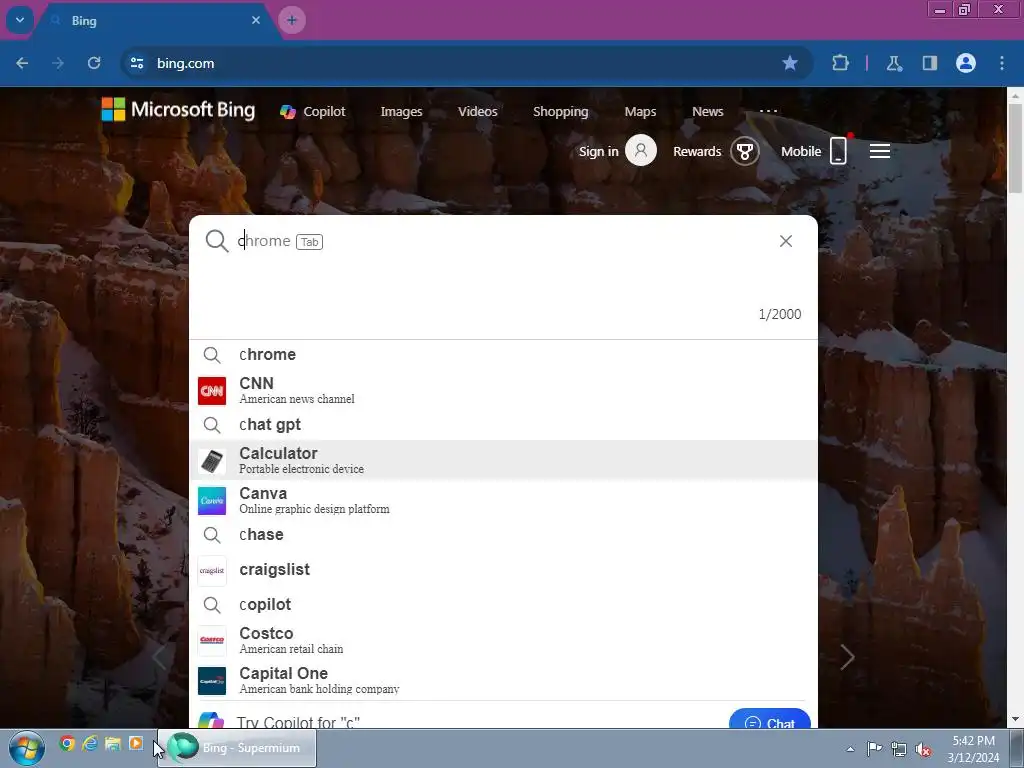Click the page vertical scrollbar thumb
The image size is (1024, 768).
(1015, 148)
